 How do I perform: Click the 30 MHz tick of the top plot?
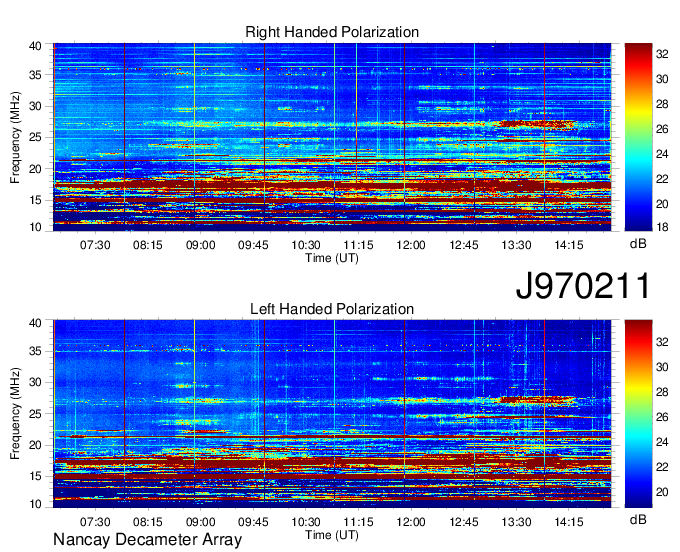[x=35, y=106]
